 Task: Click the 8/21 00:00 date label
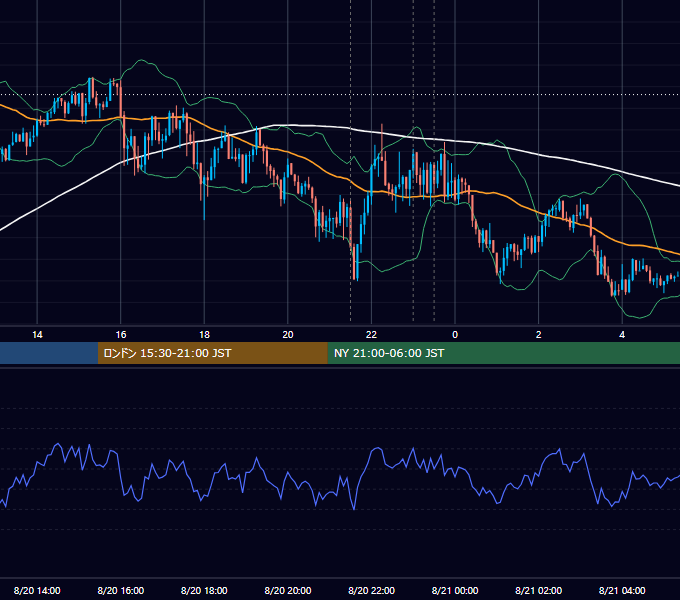(455, 590)
